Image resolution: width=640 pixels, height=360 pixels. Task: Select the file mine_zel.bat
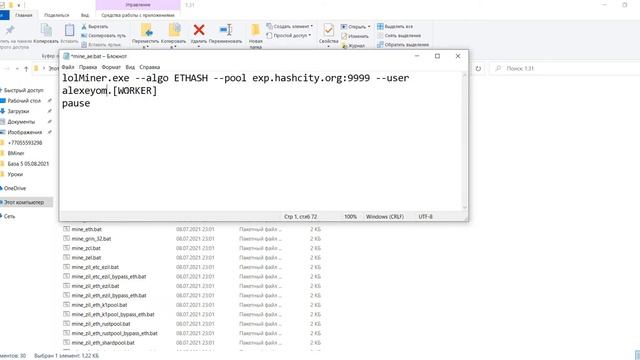(87, 258)
